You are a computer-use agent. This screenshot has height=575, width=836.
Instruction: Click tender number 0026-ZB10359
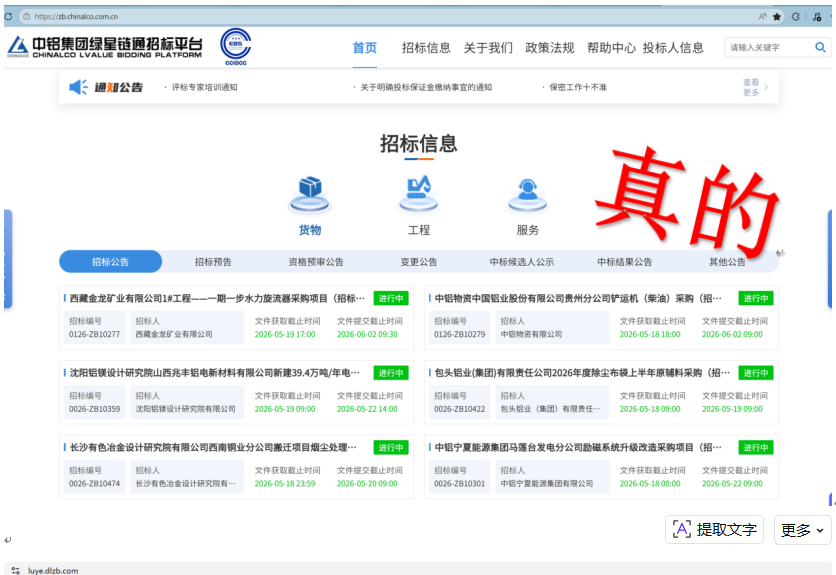point(94,409)
